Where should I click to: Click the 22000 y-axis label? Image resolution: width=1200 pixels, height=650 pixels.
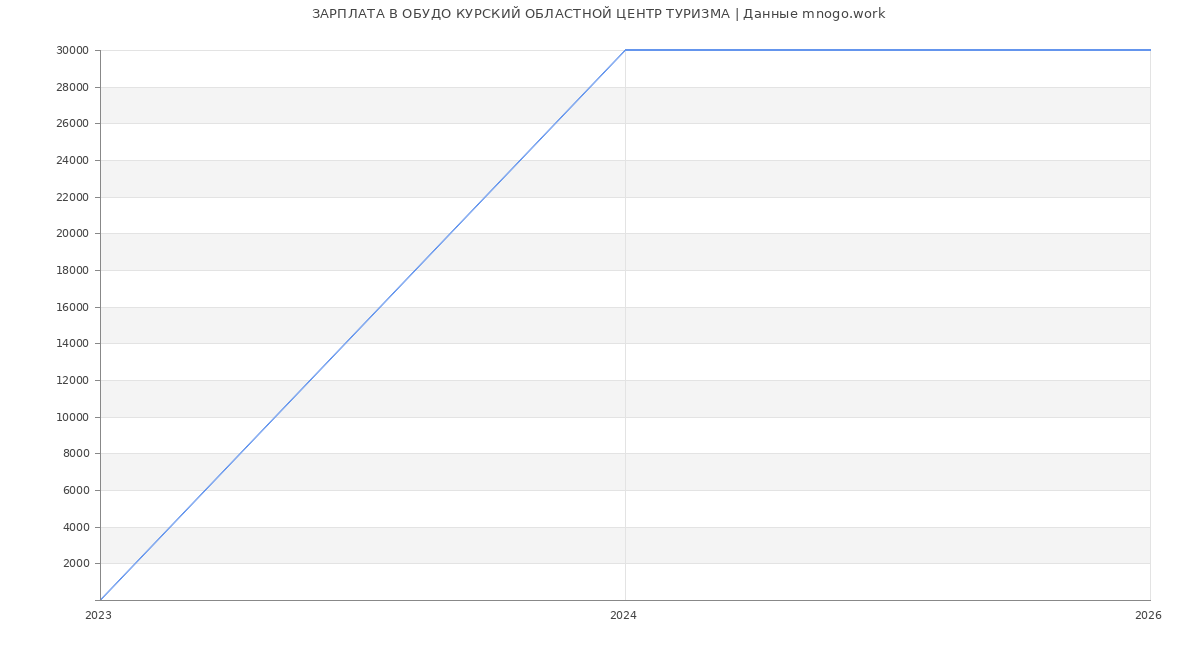72,198
